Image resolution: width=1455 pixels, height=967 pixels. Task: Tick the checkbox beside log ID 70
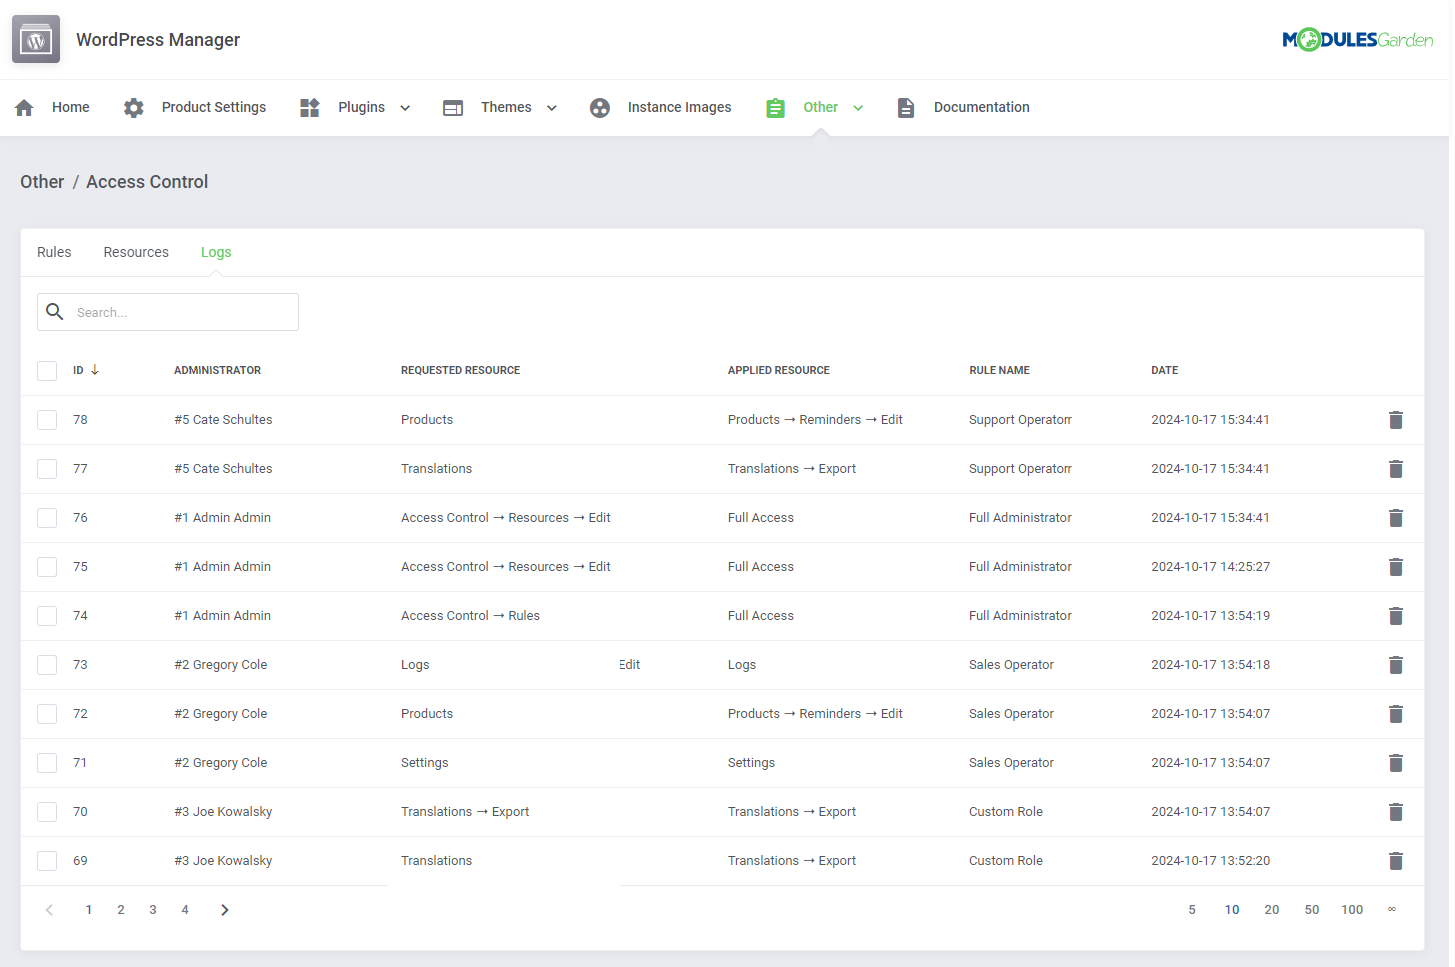(x=47, y=811)
